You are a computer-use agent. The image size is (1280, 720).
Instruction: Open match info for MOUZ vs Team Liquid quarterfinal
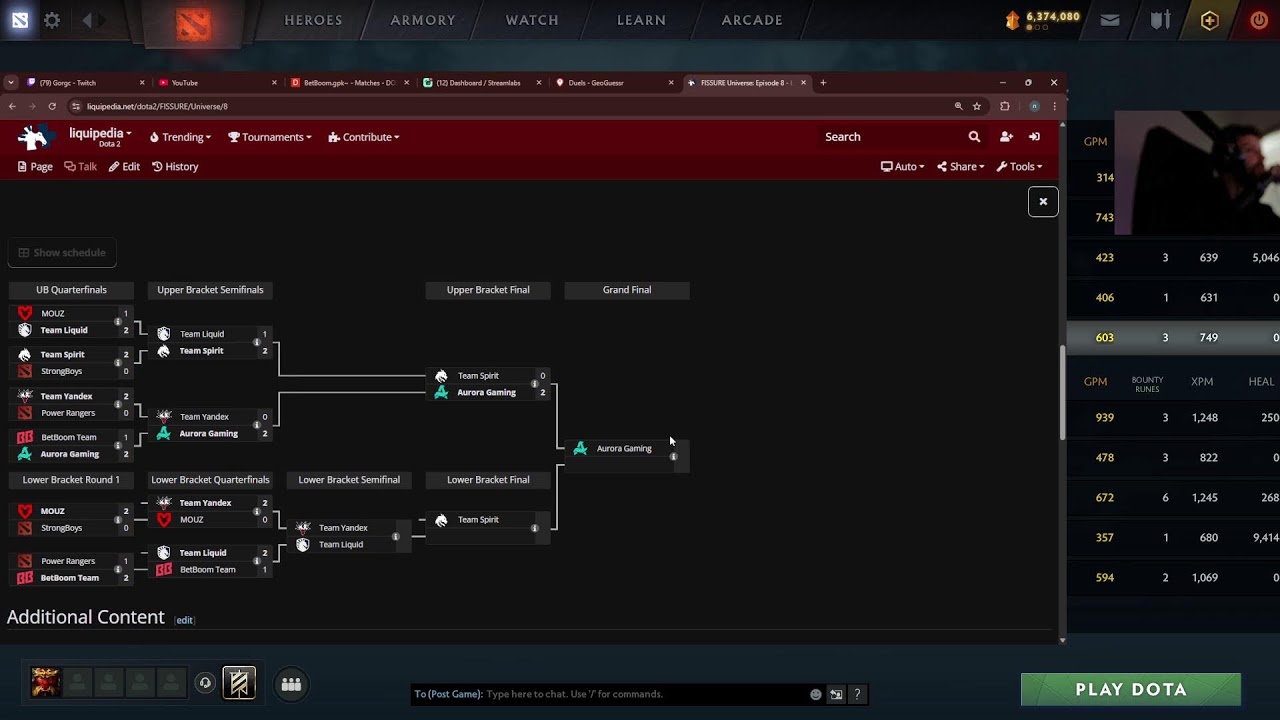118,322
